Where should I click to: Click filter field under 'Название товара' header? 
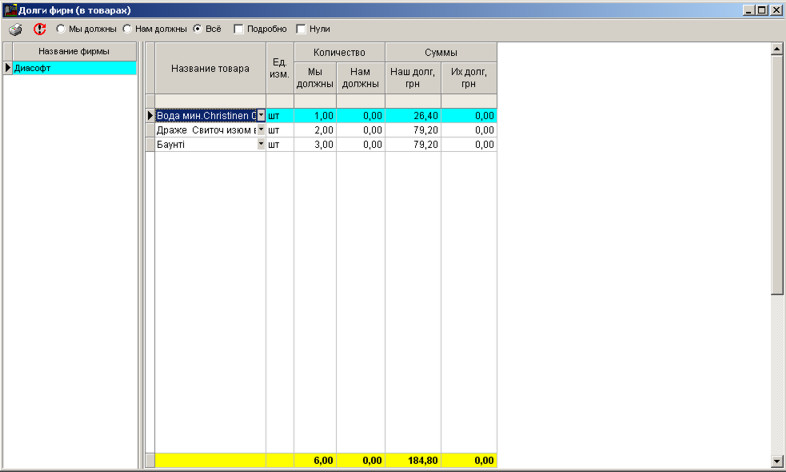pyautogui.click(x=210, y=101)
